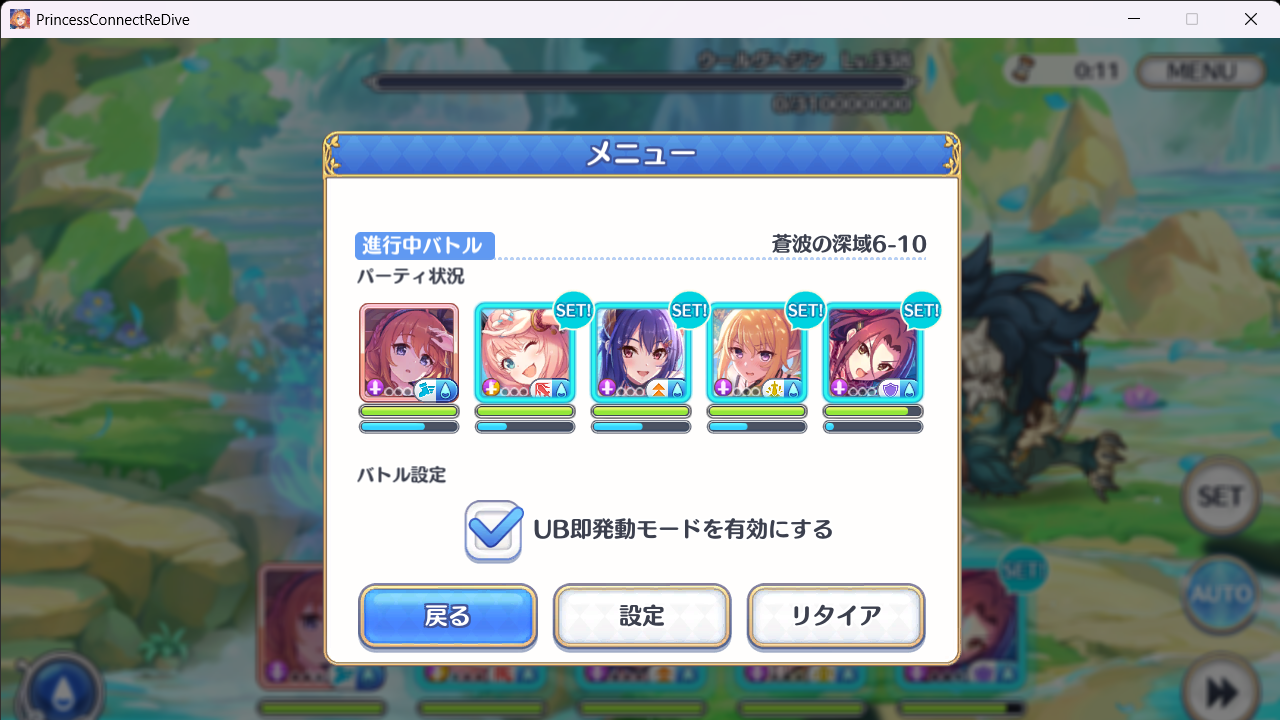1280x720 pixels.
Task: Click the first character's green HP bar
Action: point(409,411)
